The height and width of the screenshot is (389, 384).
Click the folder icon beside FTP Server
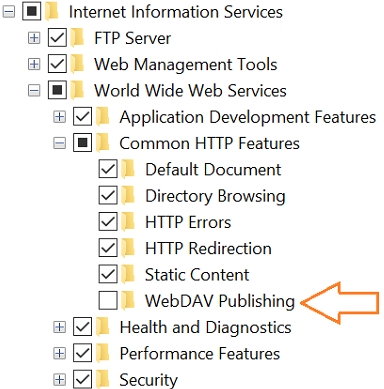[78, 37]
